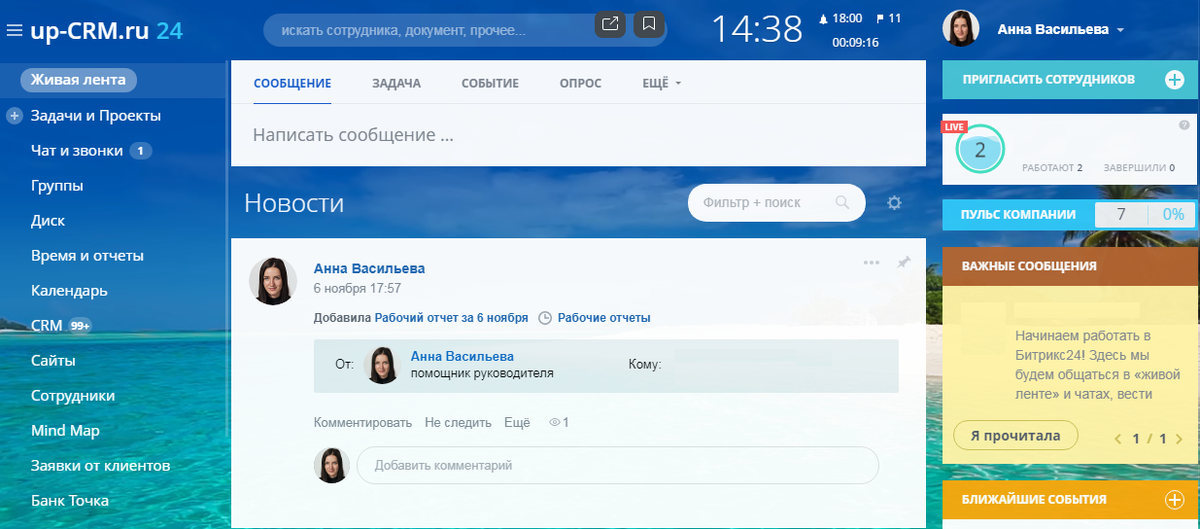Click the flag icon showing 11
This screenshot has height=529, width=1200.
(879, 18)
